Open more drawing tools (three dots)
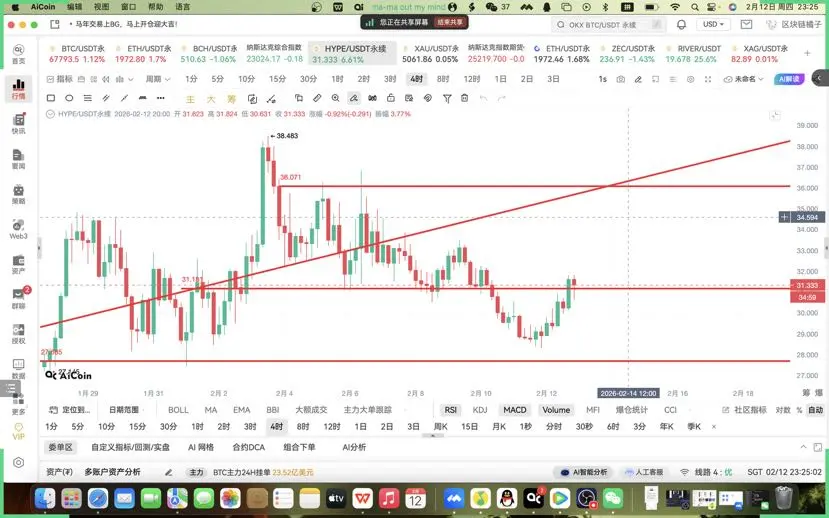829x518 pixels. (161, 98)
